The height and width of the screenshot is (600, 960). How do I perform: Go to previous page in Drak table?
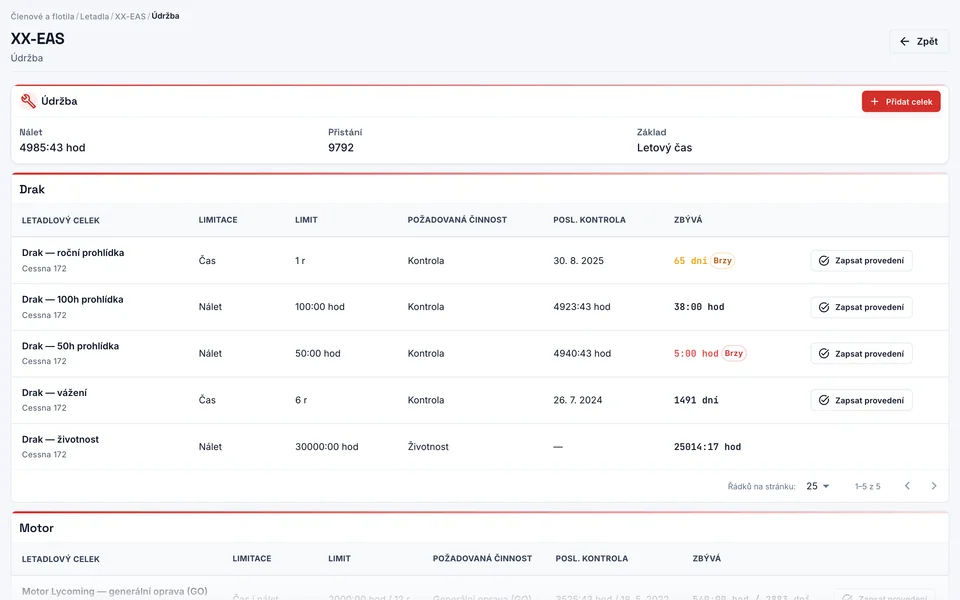[907, 486]
